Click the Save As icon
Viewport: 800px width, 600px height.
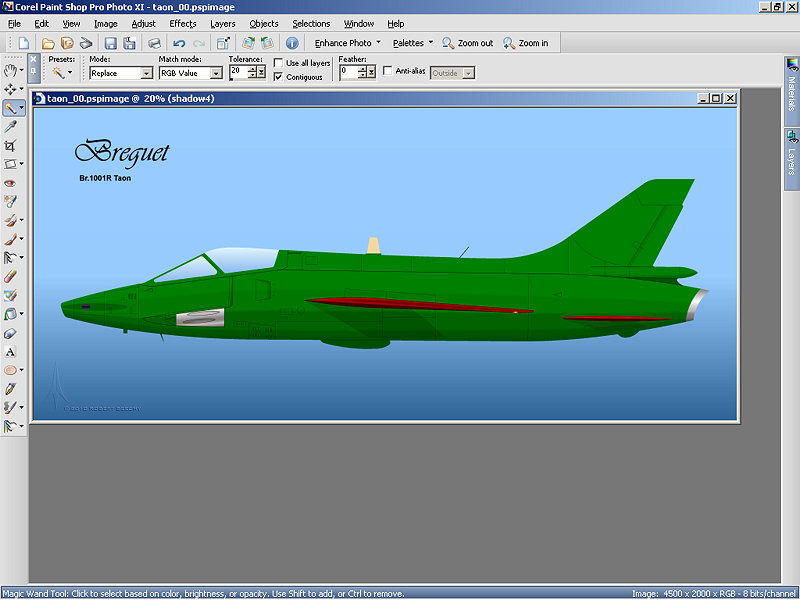tap(130, 43)
